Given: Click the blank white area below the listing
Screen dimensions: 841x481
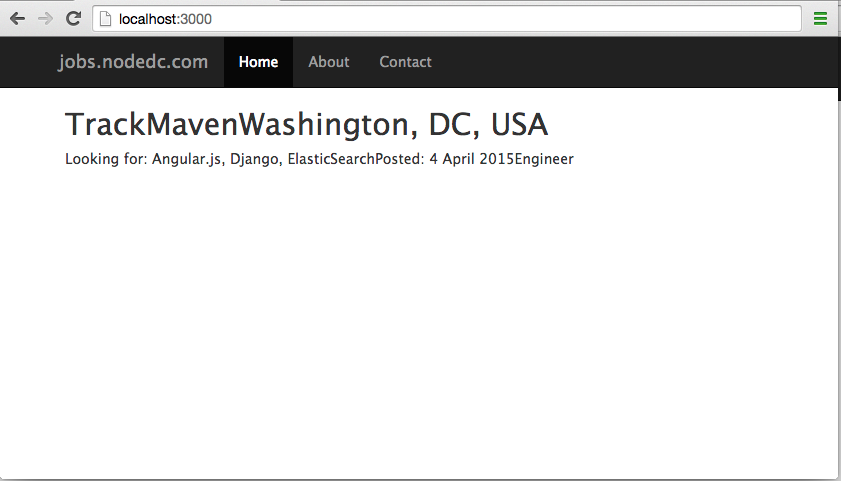Looking at the screenshot, I should click(x=418, y=322).
